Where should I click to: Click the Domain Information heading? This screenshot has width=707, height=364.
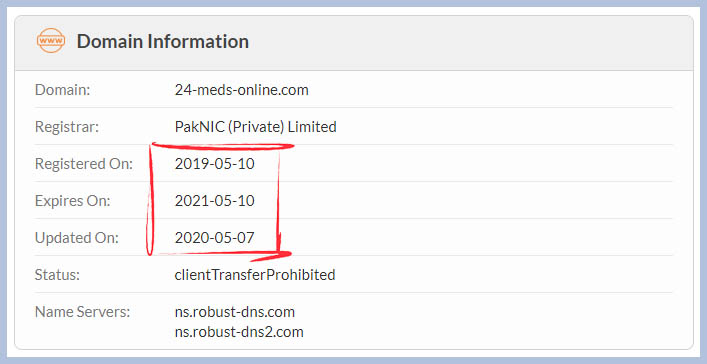[163, 41]
